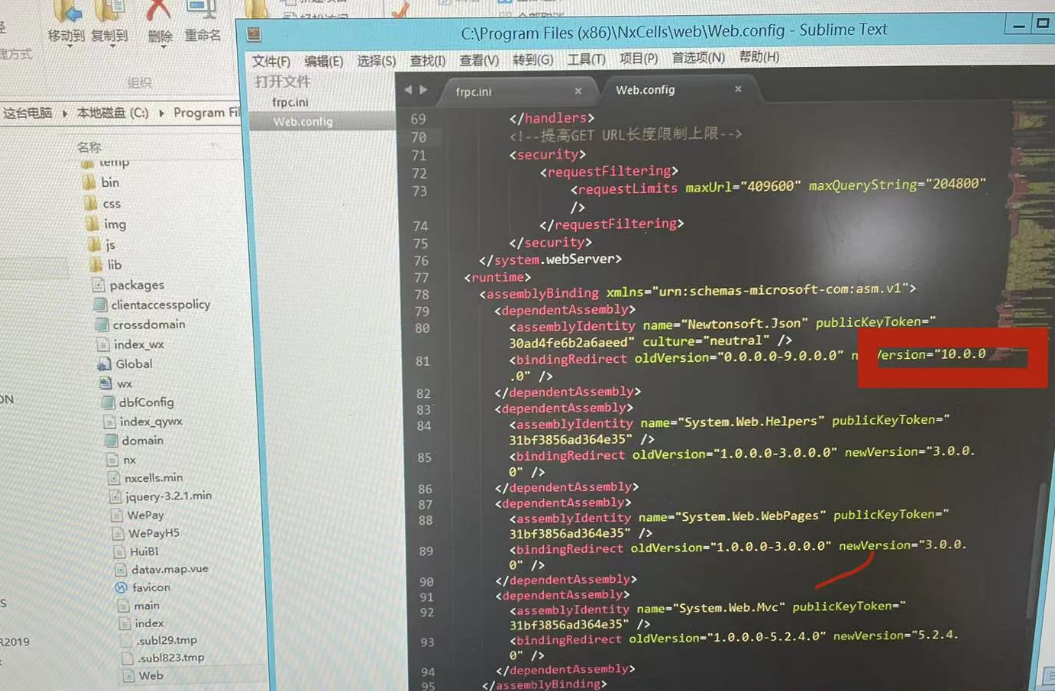Click 这台电脑 in the Explorer address bar

pos(28,113)
